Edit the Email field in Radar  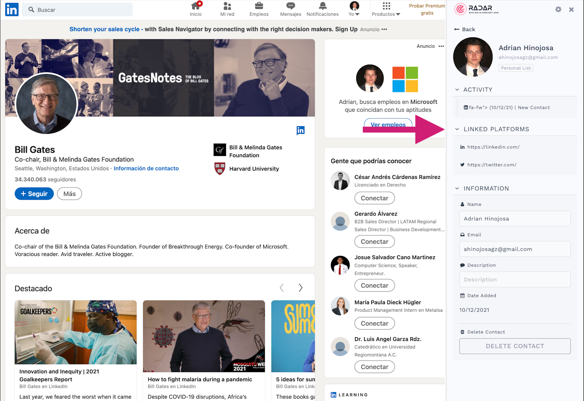pos(515,249)
